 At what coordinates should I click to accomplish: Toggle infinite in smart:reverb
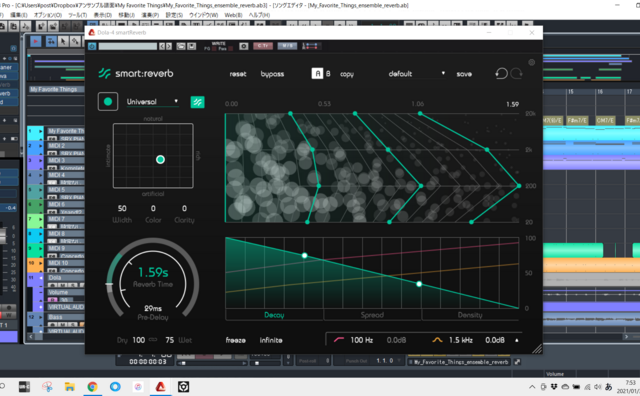(x=271, y=340)
